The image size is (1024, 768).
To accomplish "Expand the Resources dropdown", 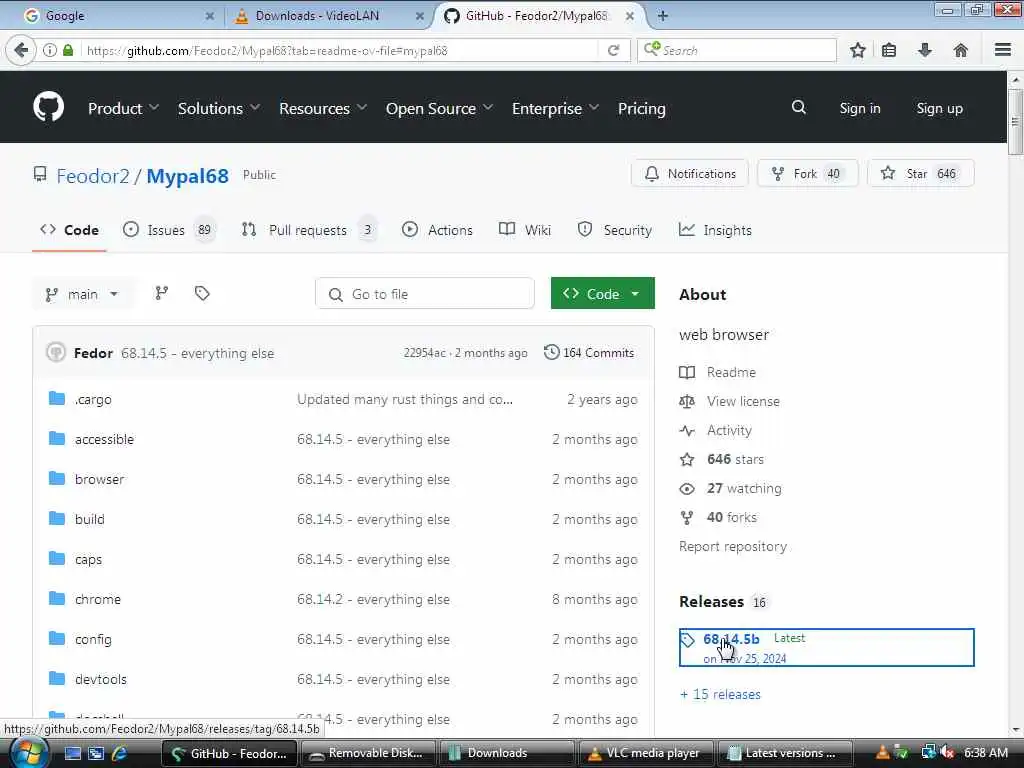I will [x=323, y=108].
